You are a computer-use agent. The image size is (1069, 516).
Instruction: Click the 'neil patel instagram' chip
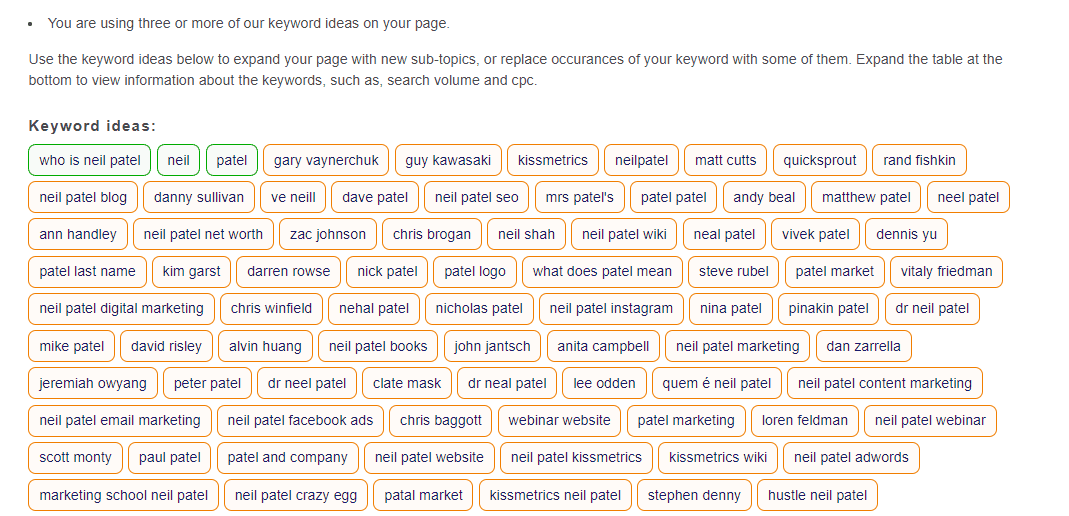coord(611,308)
